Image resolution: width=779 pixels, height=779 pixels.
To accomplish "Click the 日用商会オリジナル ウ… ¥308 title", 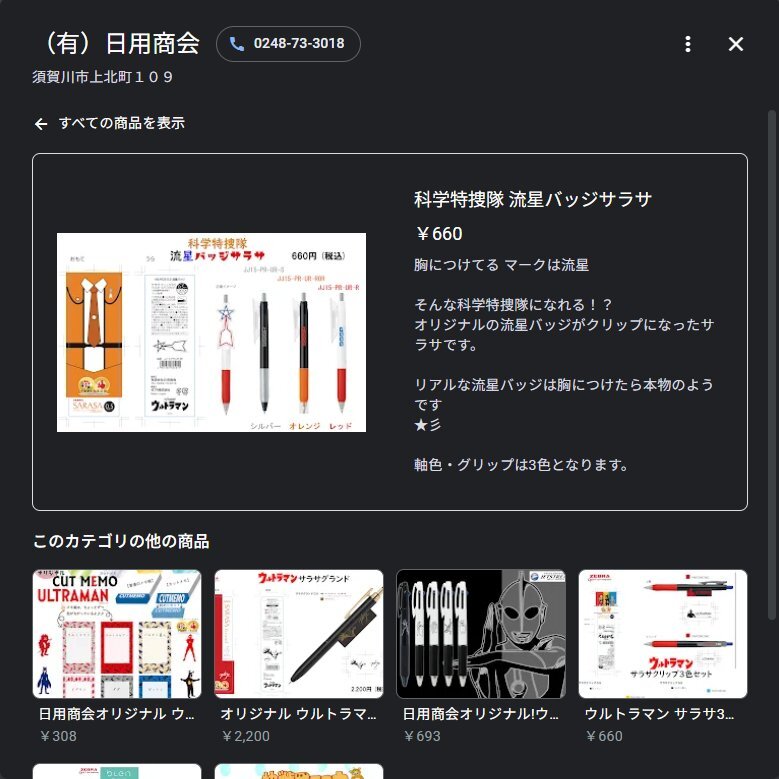I will click(117, 714).
